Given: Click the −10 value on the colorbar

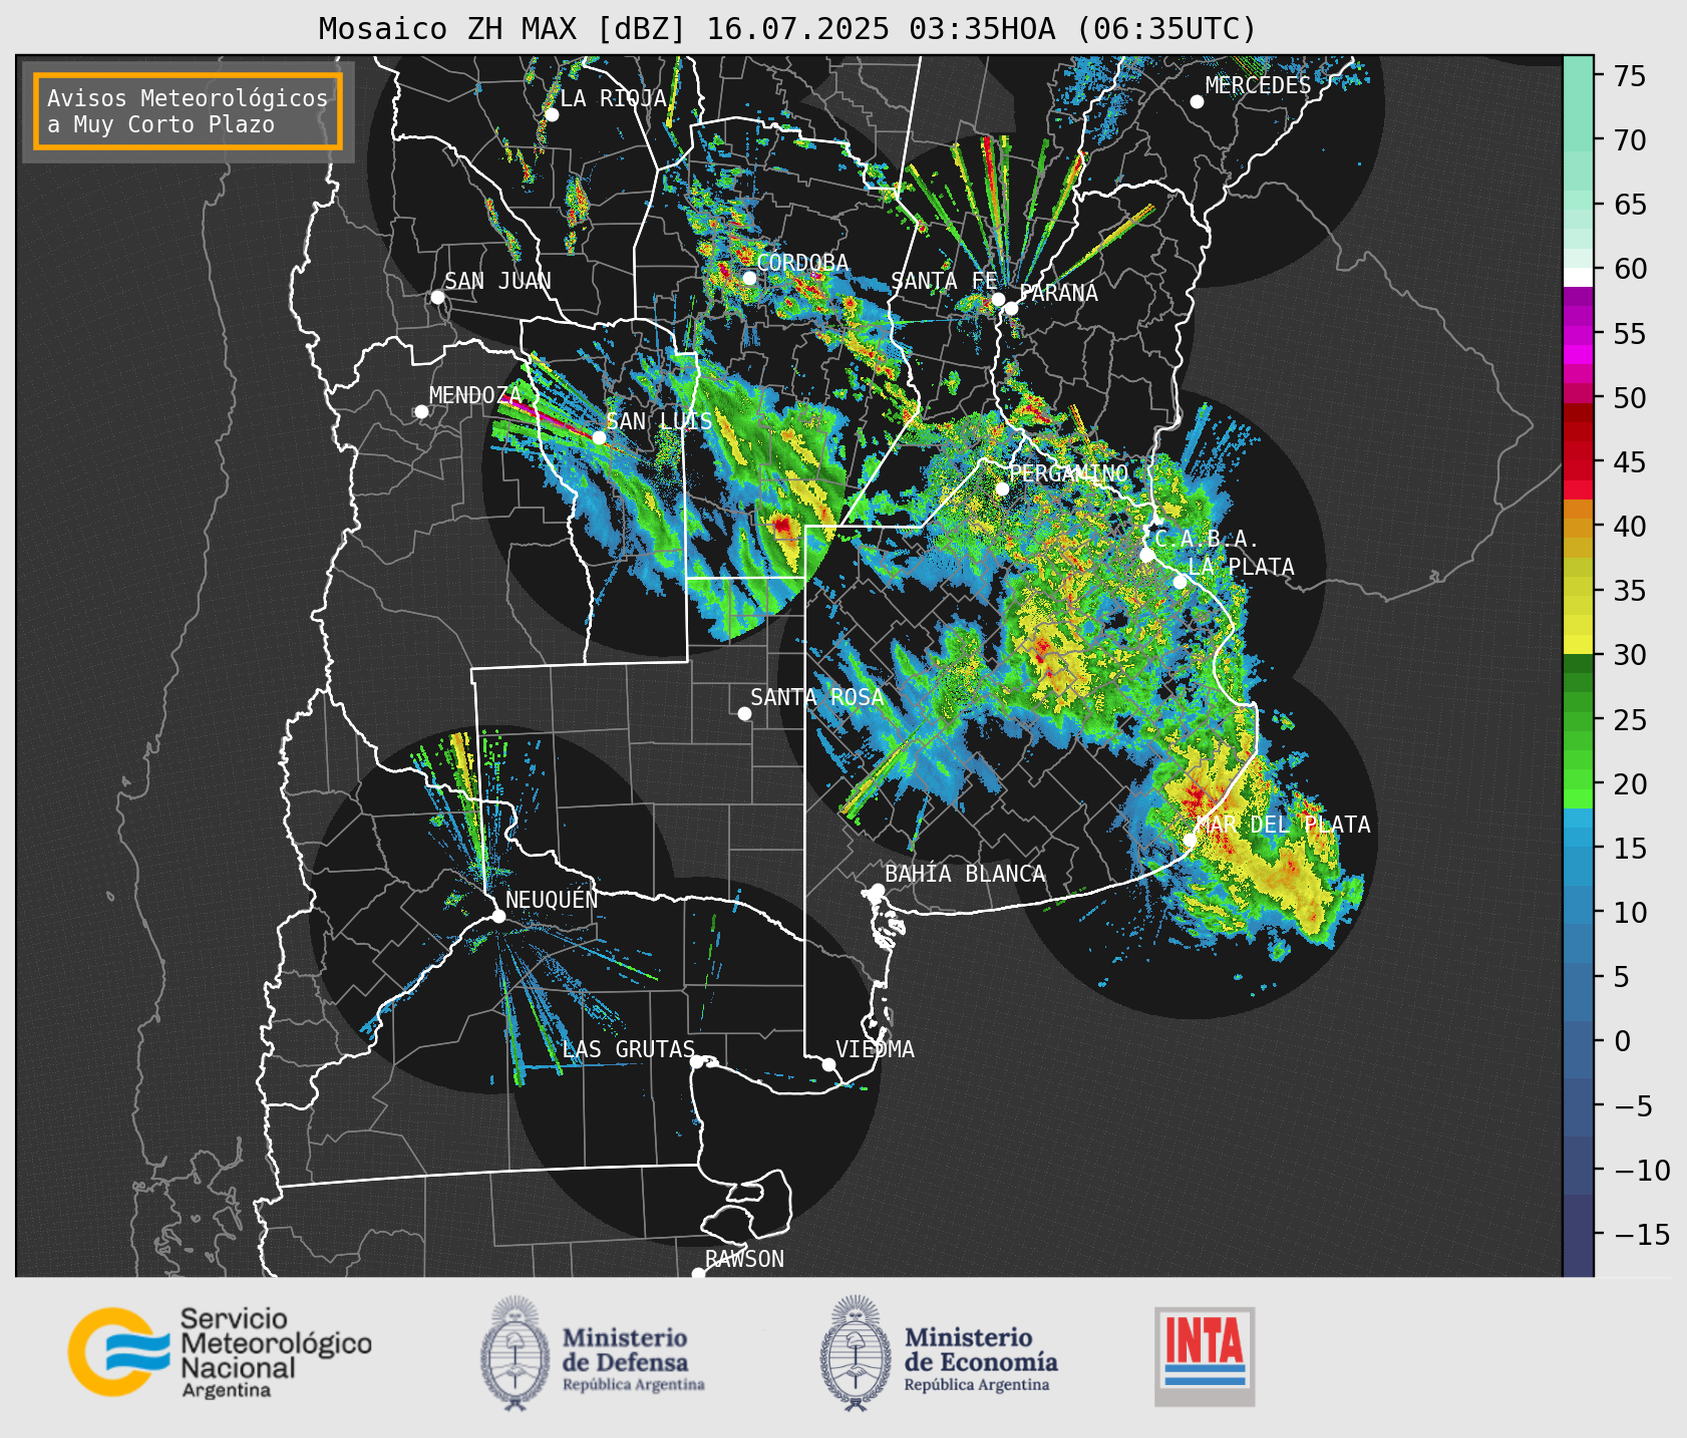Looking at the screenshot, I should point(1641,1170).
